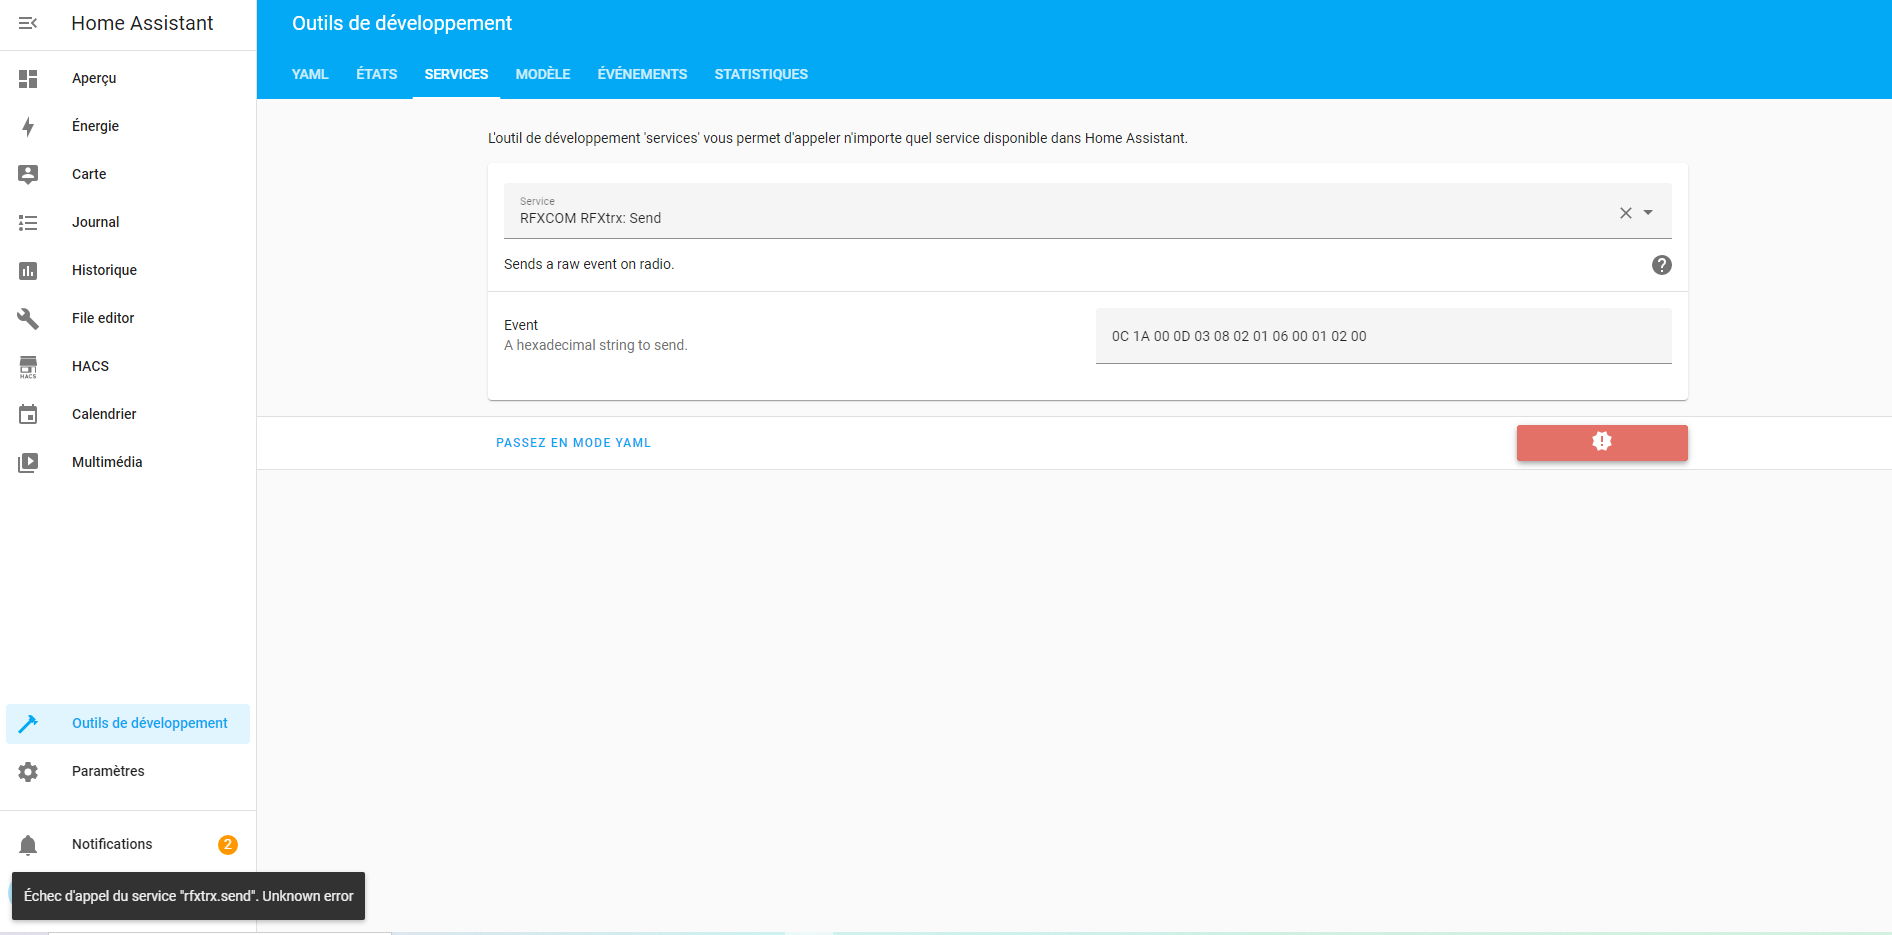Image resolution: width=1892 pixels, height=935 pixels.
Task: Collapse the sidebar with the menu icon
Action: coord(28,23)
